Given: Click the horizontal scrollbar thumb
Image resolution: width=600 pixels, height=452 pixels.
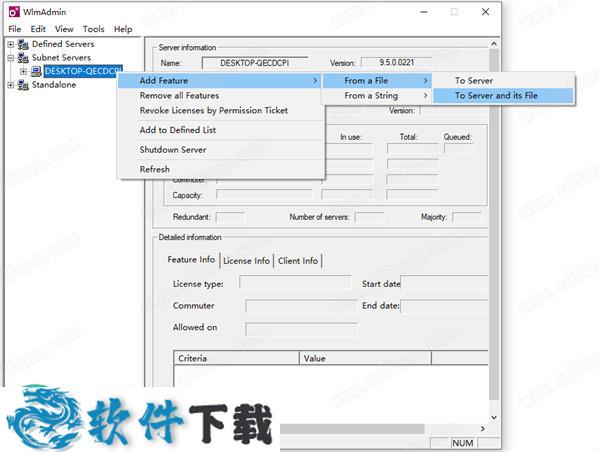Looking at the screenshot, I should [352, 429].
